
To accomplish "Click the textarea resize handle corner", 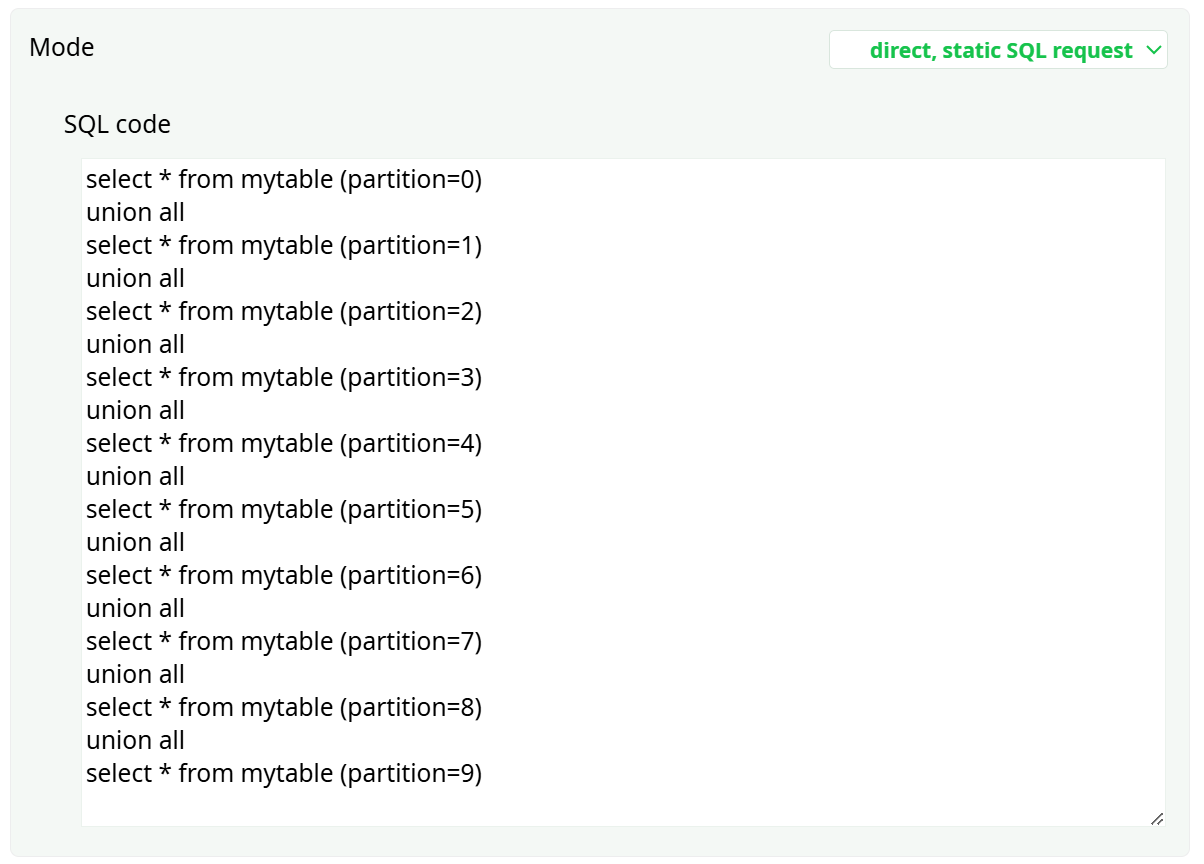I will click(x=1156, y=818).
